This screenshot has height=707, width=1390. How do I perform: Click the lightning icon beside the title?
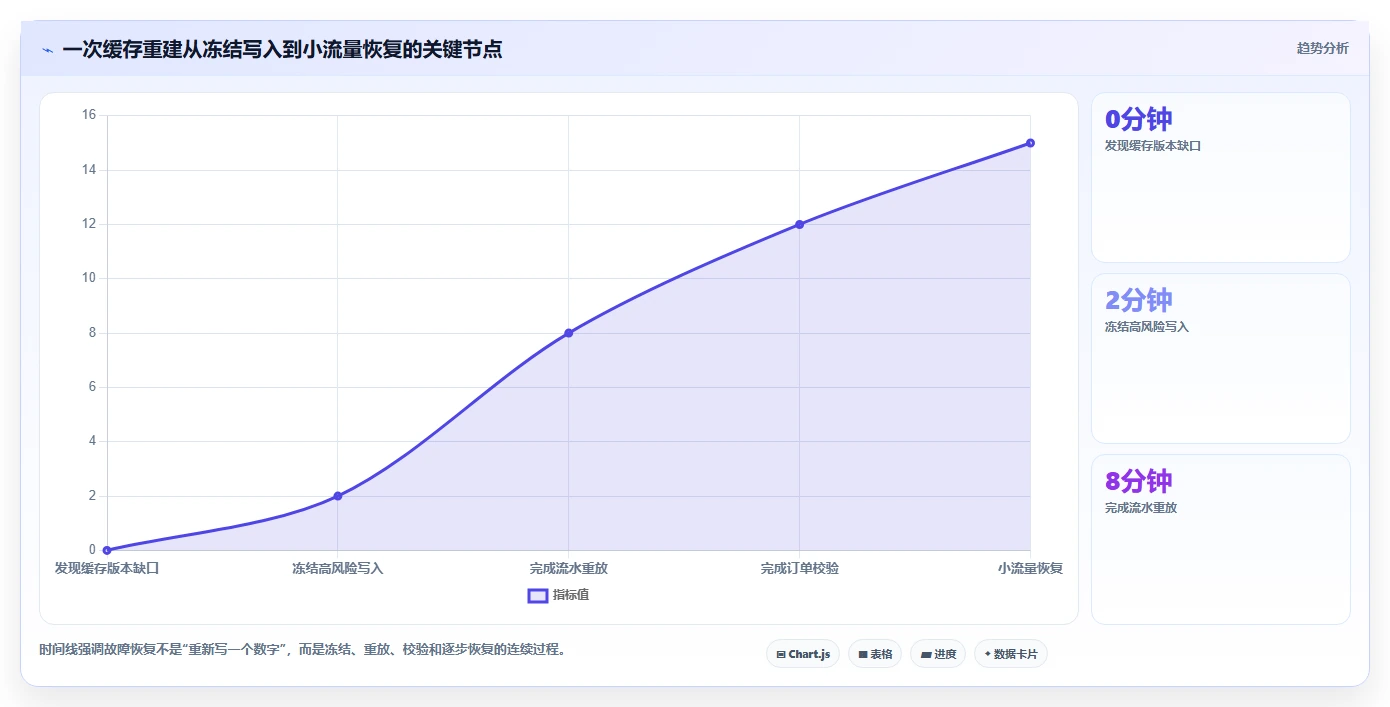pos(48,50)
